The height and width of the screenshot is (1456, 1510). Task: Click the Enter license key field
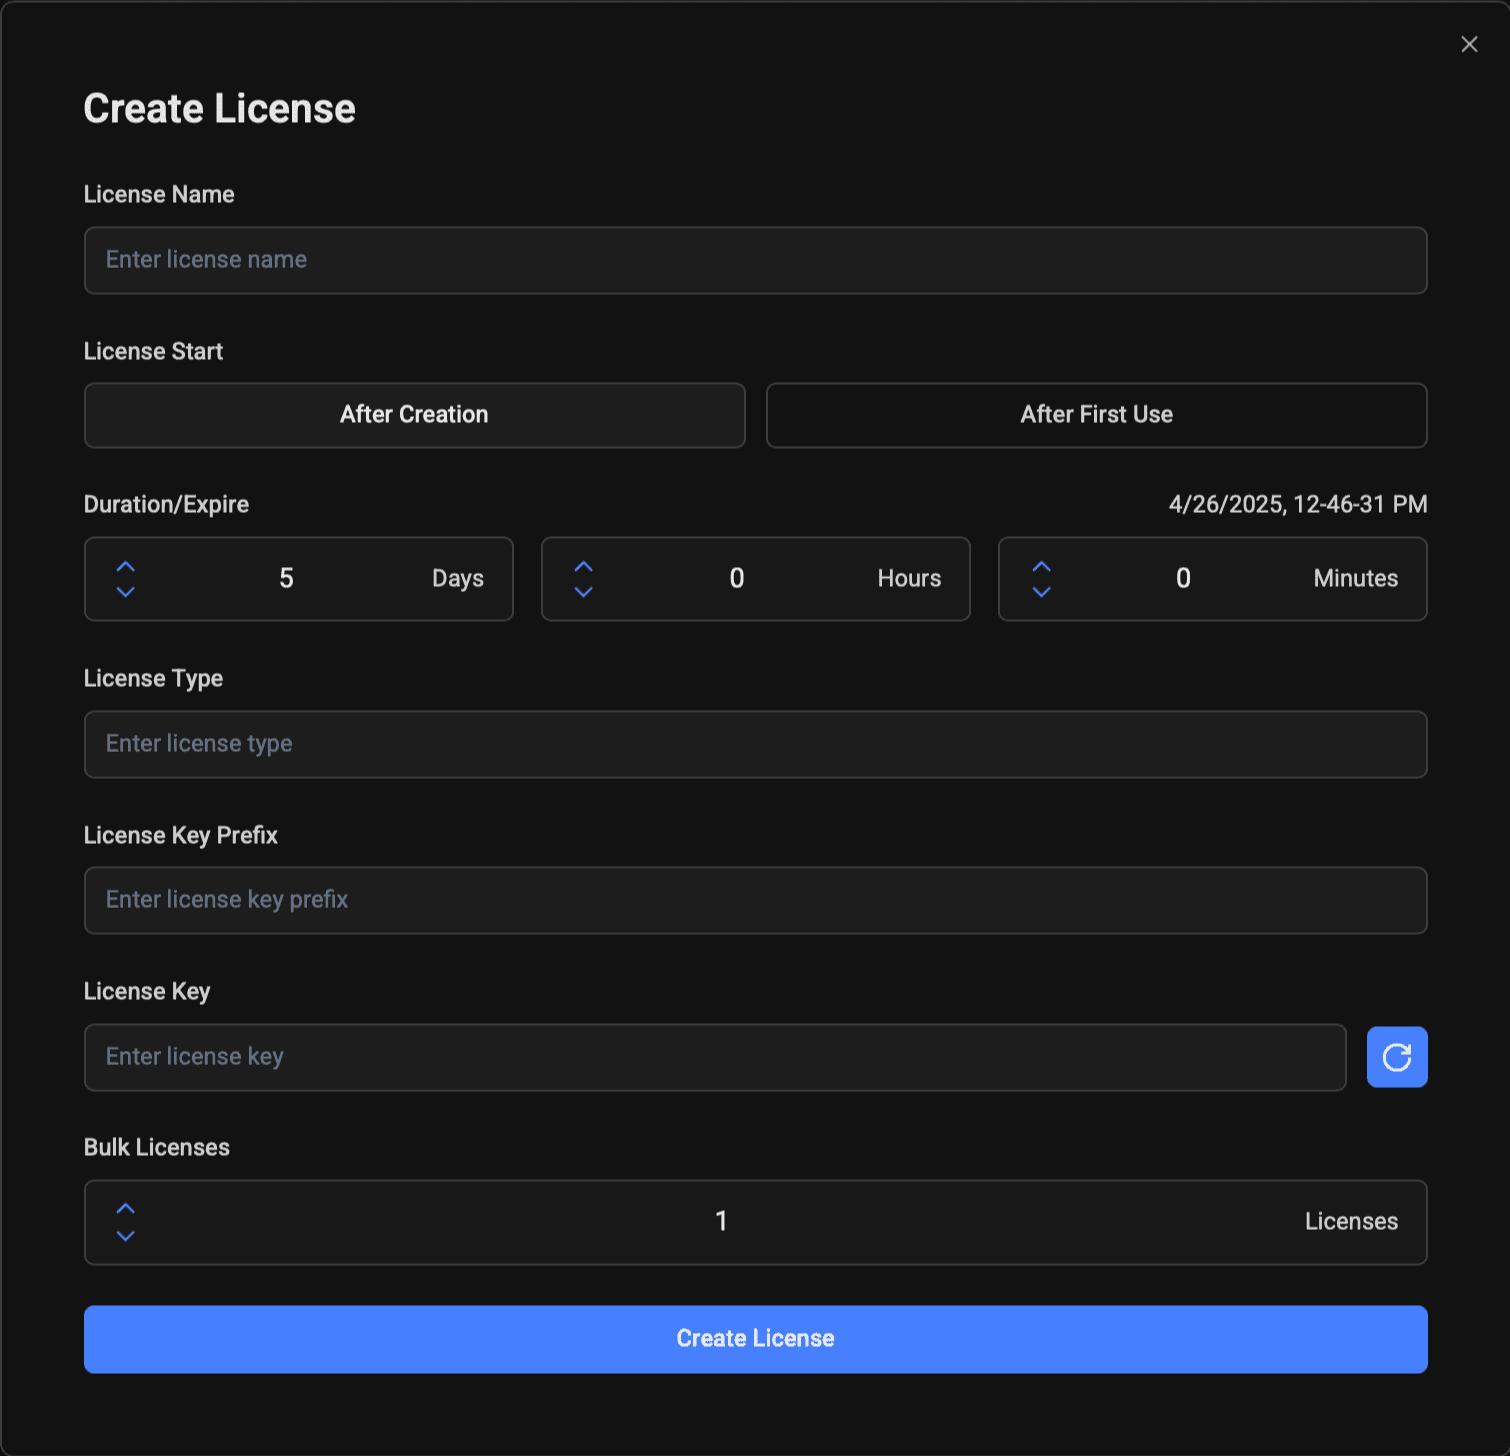click(715, 1057)
